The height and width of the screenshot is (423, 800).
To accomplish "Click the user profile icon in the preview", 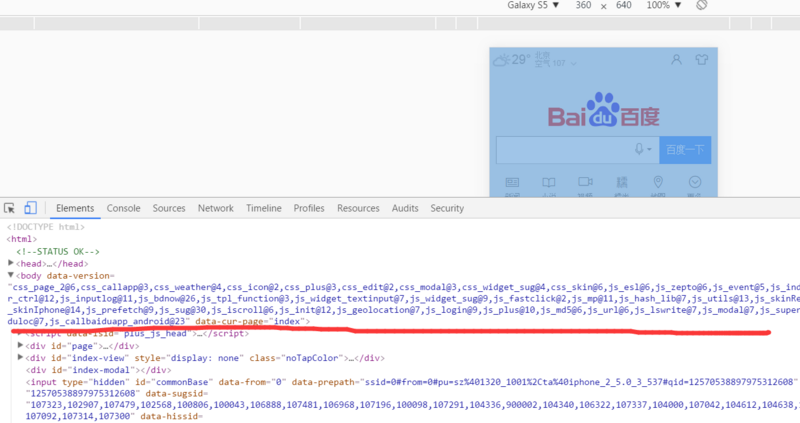I will pos(677,60).
